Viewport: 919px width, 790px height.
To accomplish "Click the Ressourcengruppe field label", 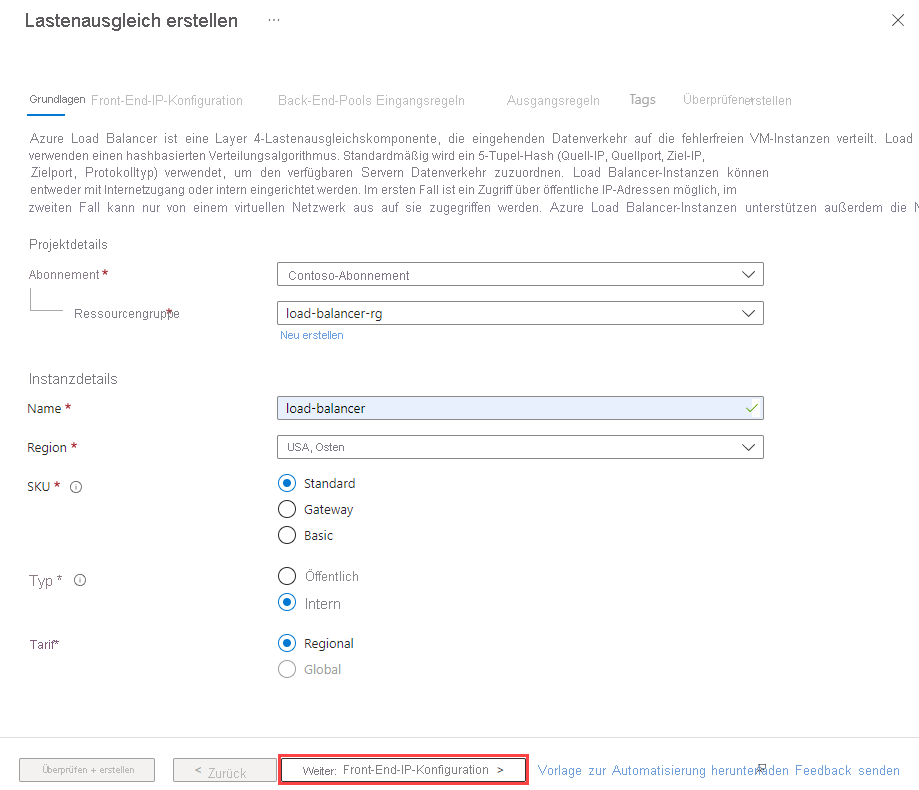I will click(x=127, y=314).
